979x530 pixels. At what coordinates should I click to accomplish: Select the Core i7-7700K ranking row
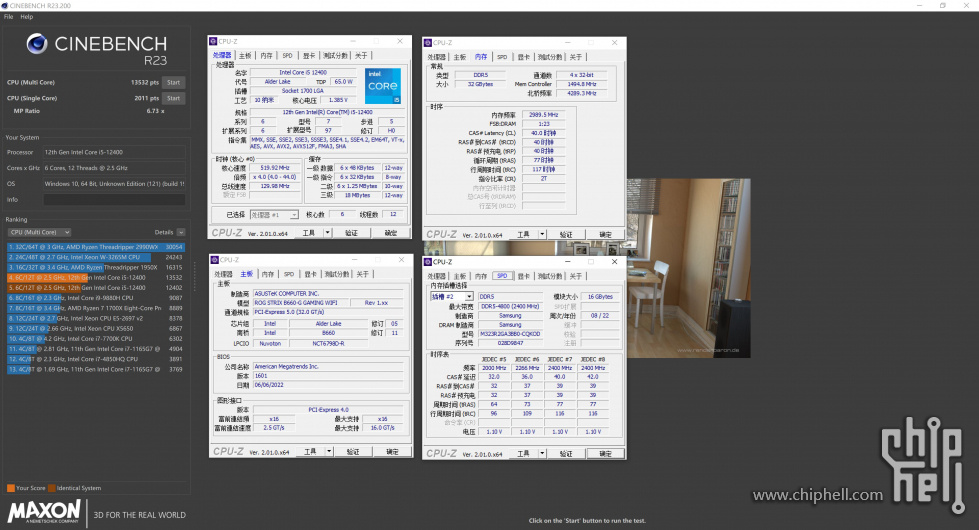96,339
